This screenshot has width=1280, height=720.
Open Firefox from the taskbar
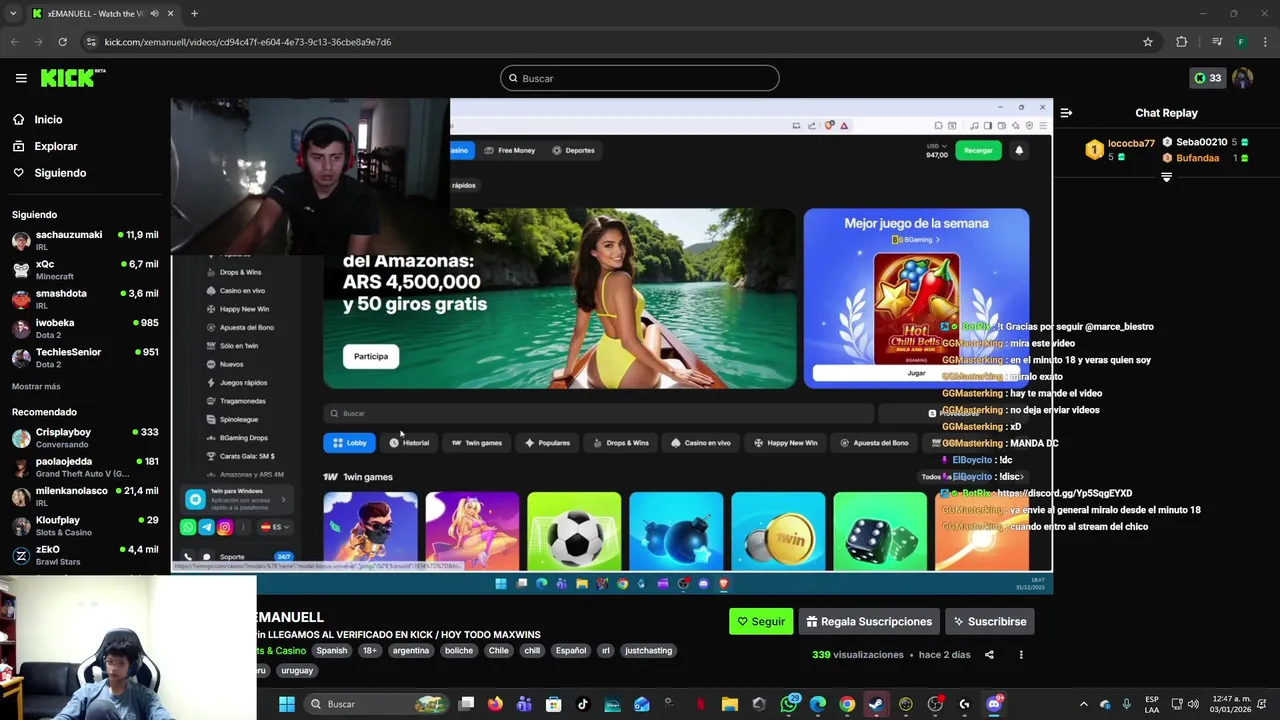click(495, 704)
